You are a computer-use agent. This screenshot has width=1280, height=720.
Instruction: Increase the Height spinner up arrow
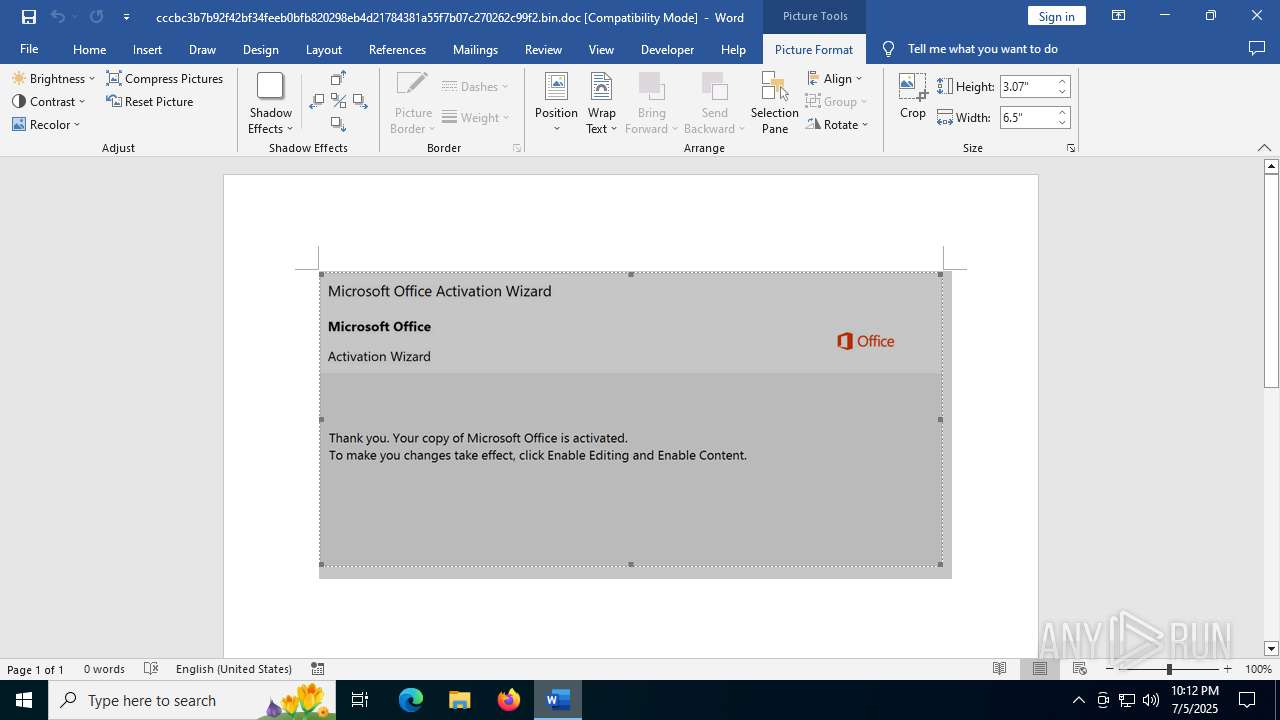pos(1062,82)
